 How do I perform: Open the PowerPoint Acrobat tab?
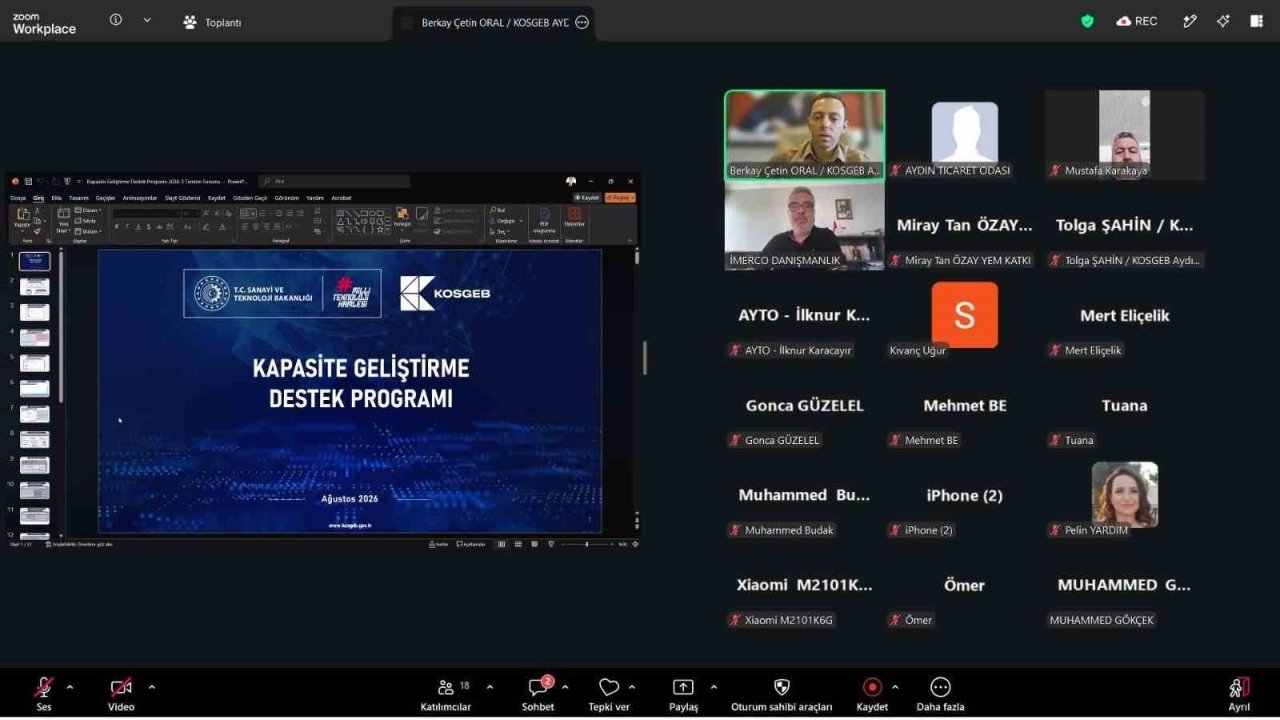coord(341,198)
